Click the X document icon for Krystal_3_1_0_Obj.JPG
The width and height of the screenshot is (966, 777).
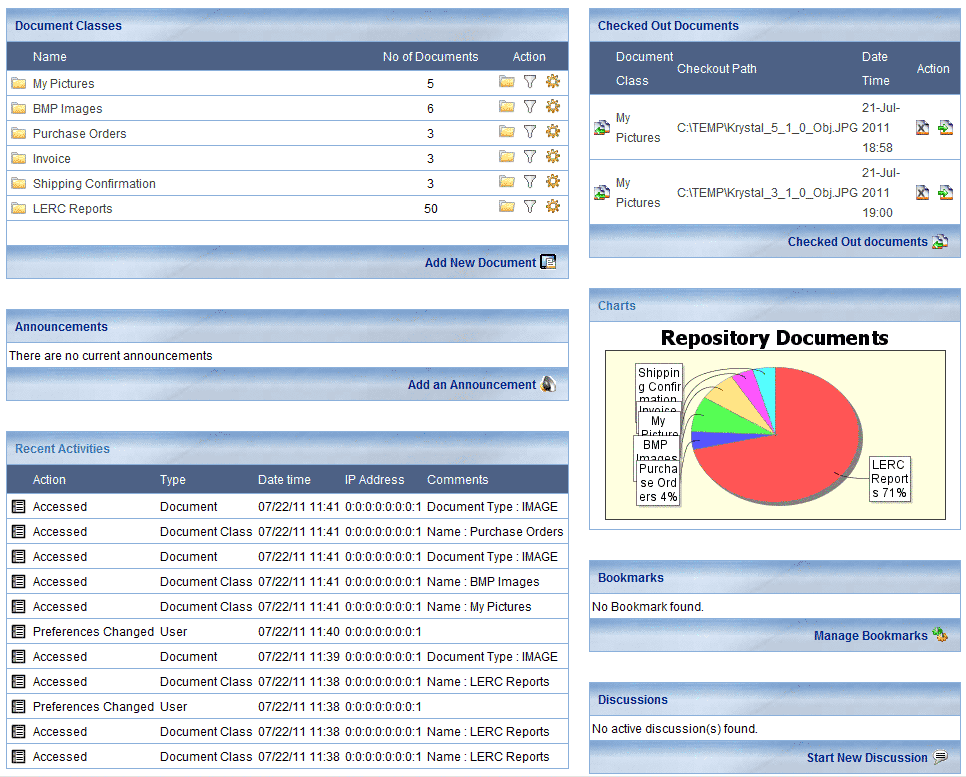point(922,193)
